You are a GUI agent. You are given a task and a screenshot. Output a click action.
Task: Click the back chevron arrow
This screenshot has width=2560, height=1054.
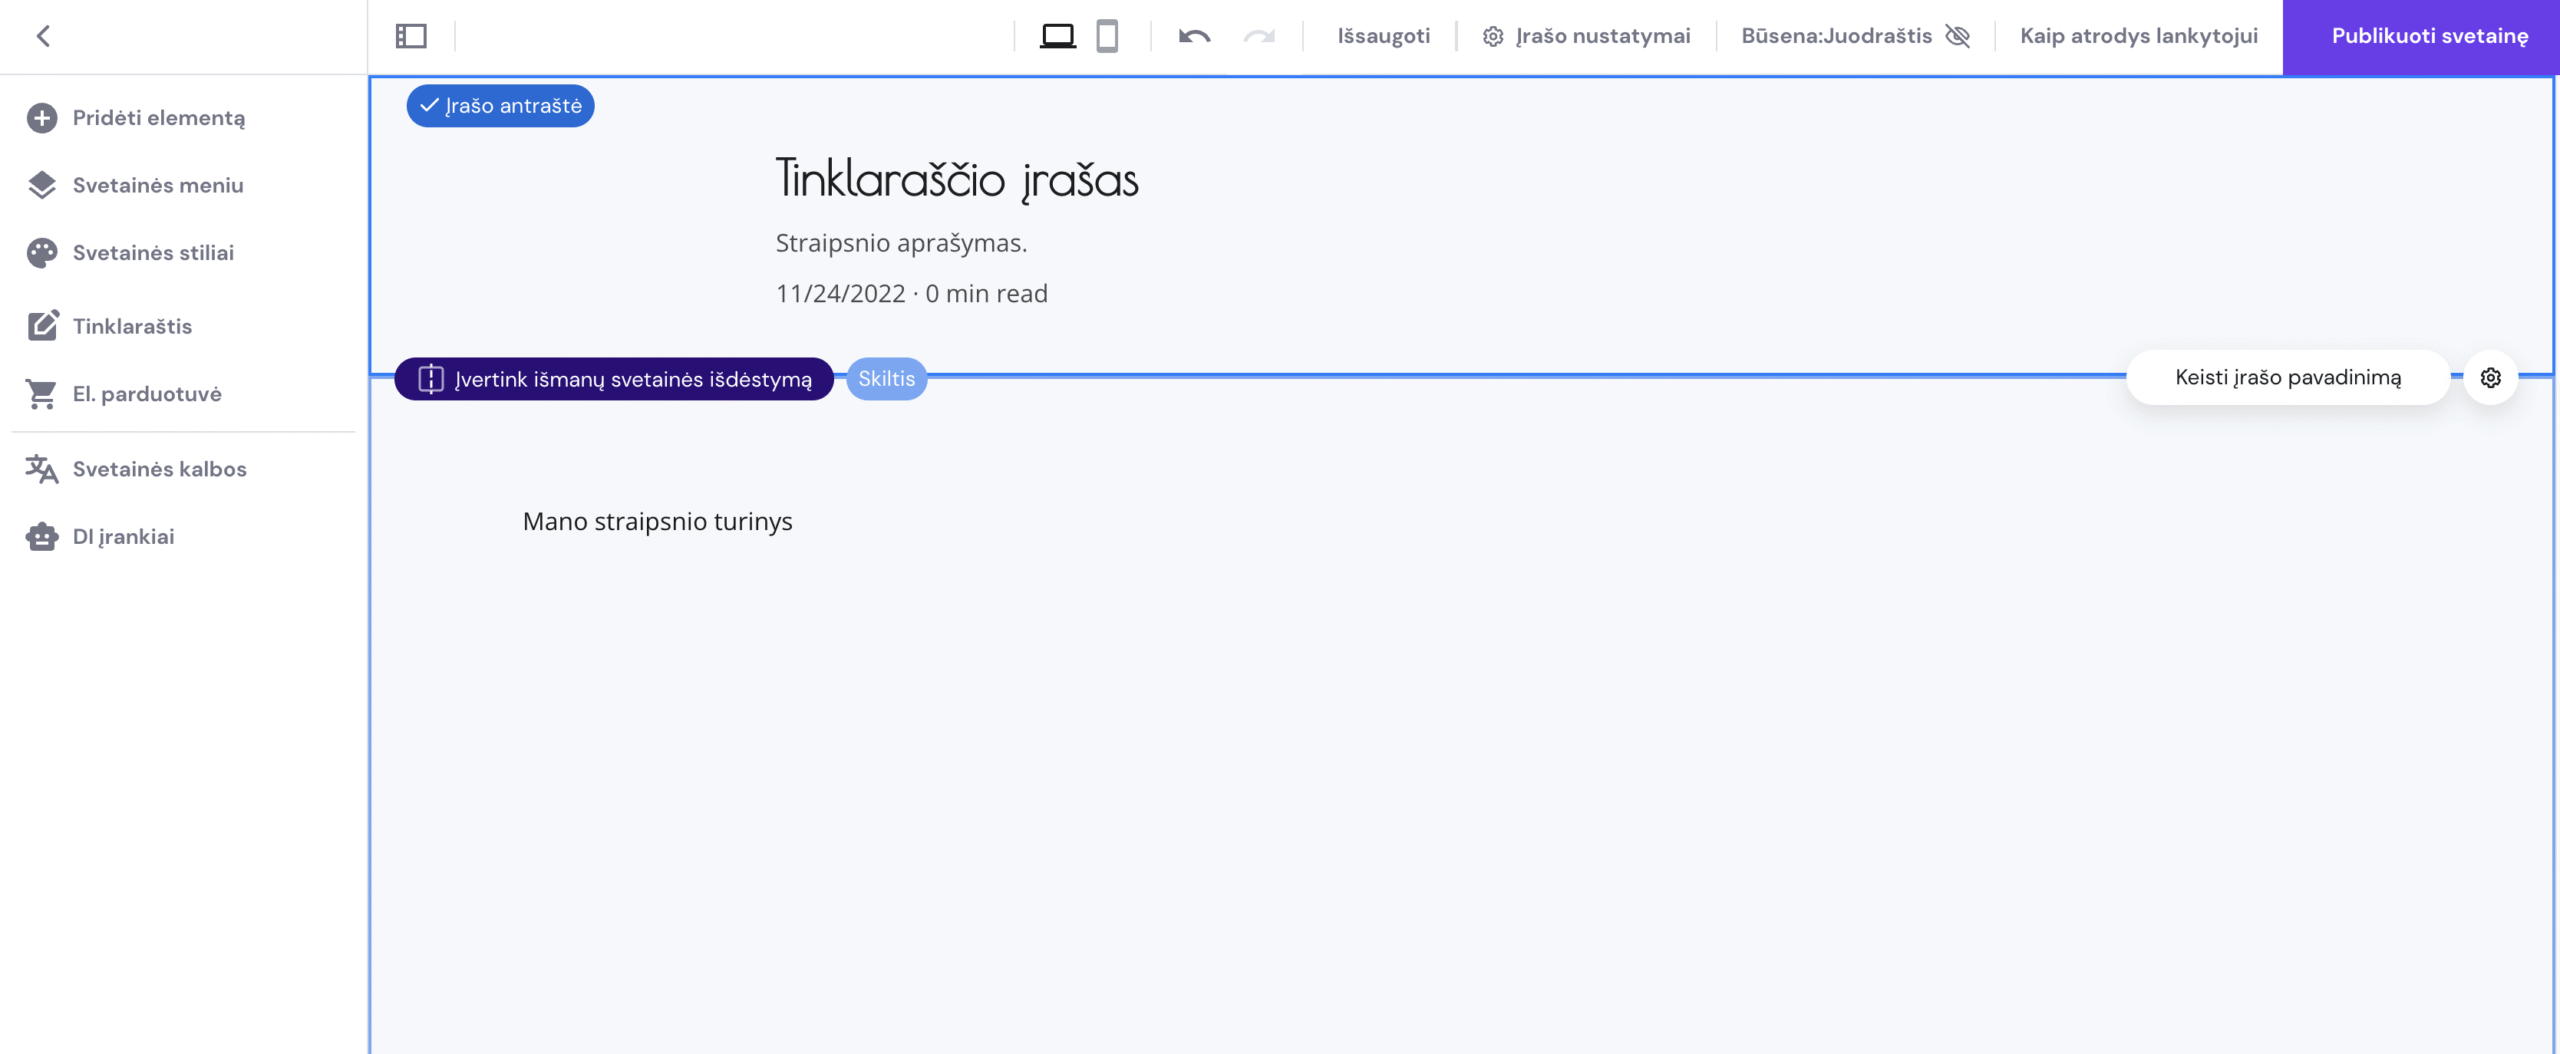[x=42, y=36]
